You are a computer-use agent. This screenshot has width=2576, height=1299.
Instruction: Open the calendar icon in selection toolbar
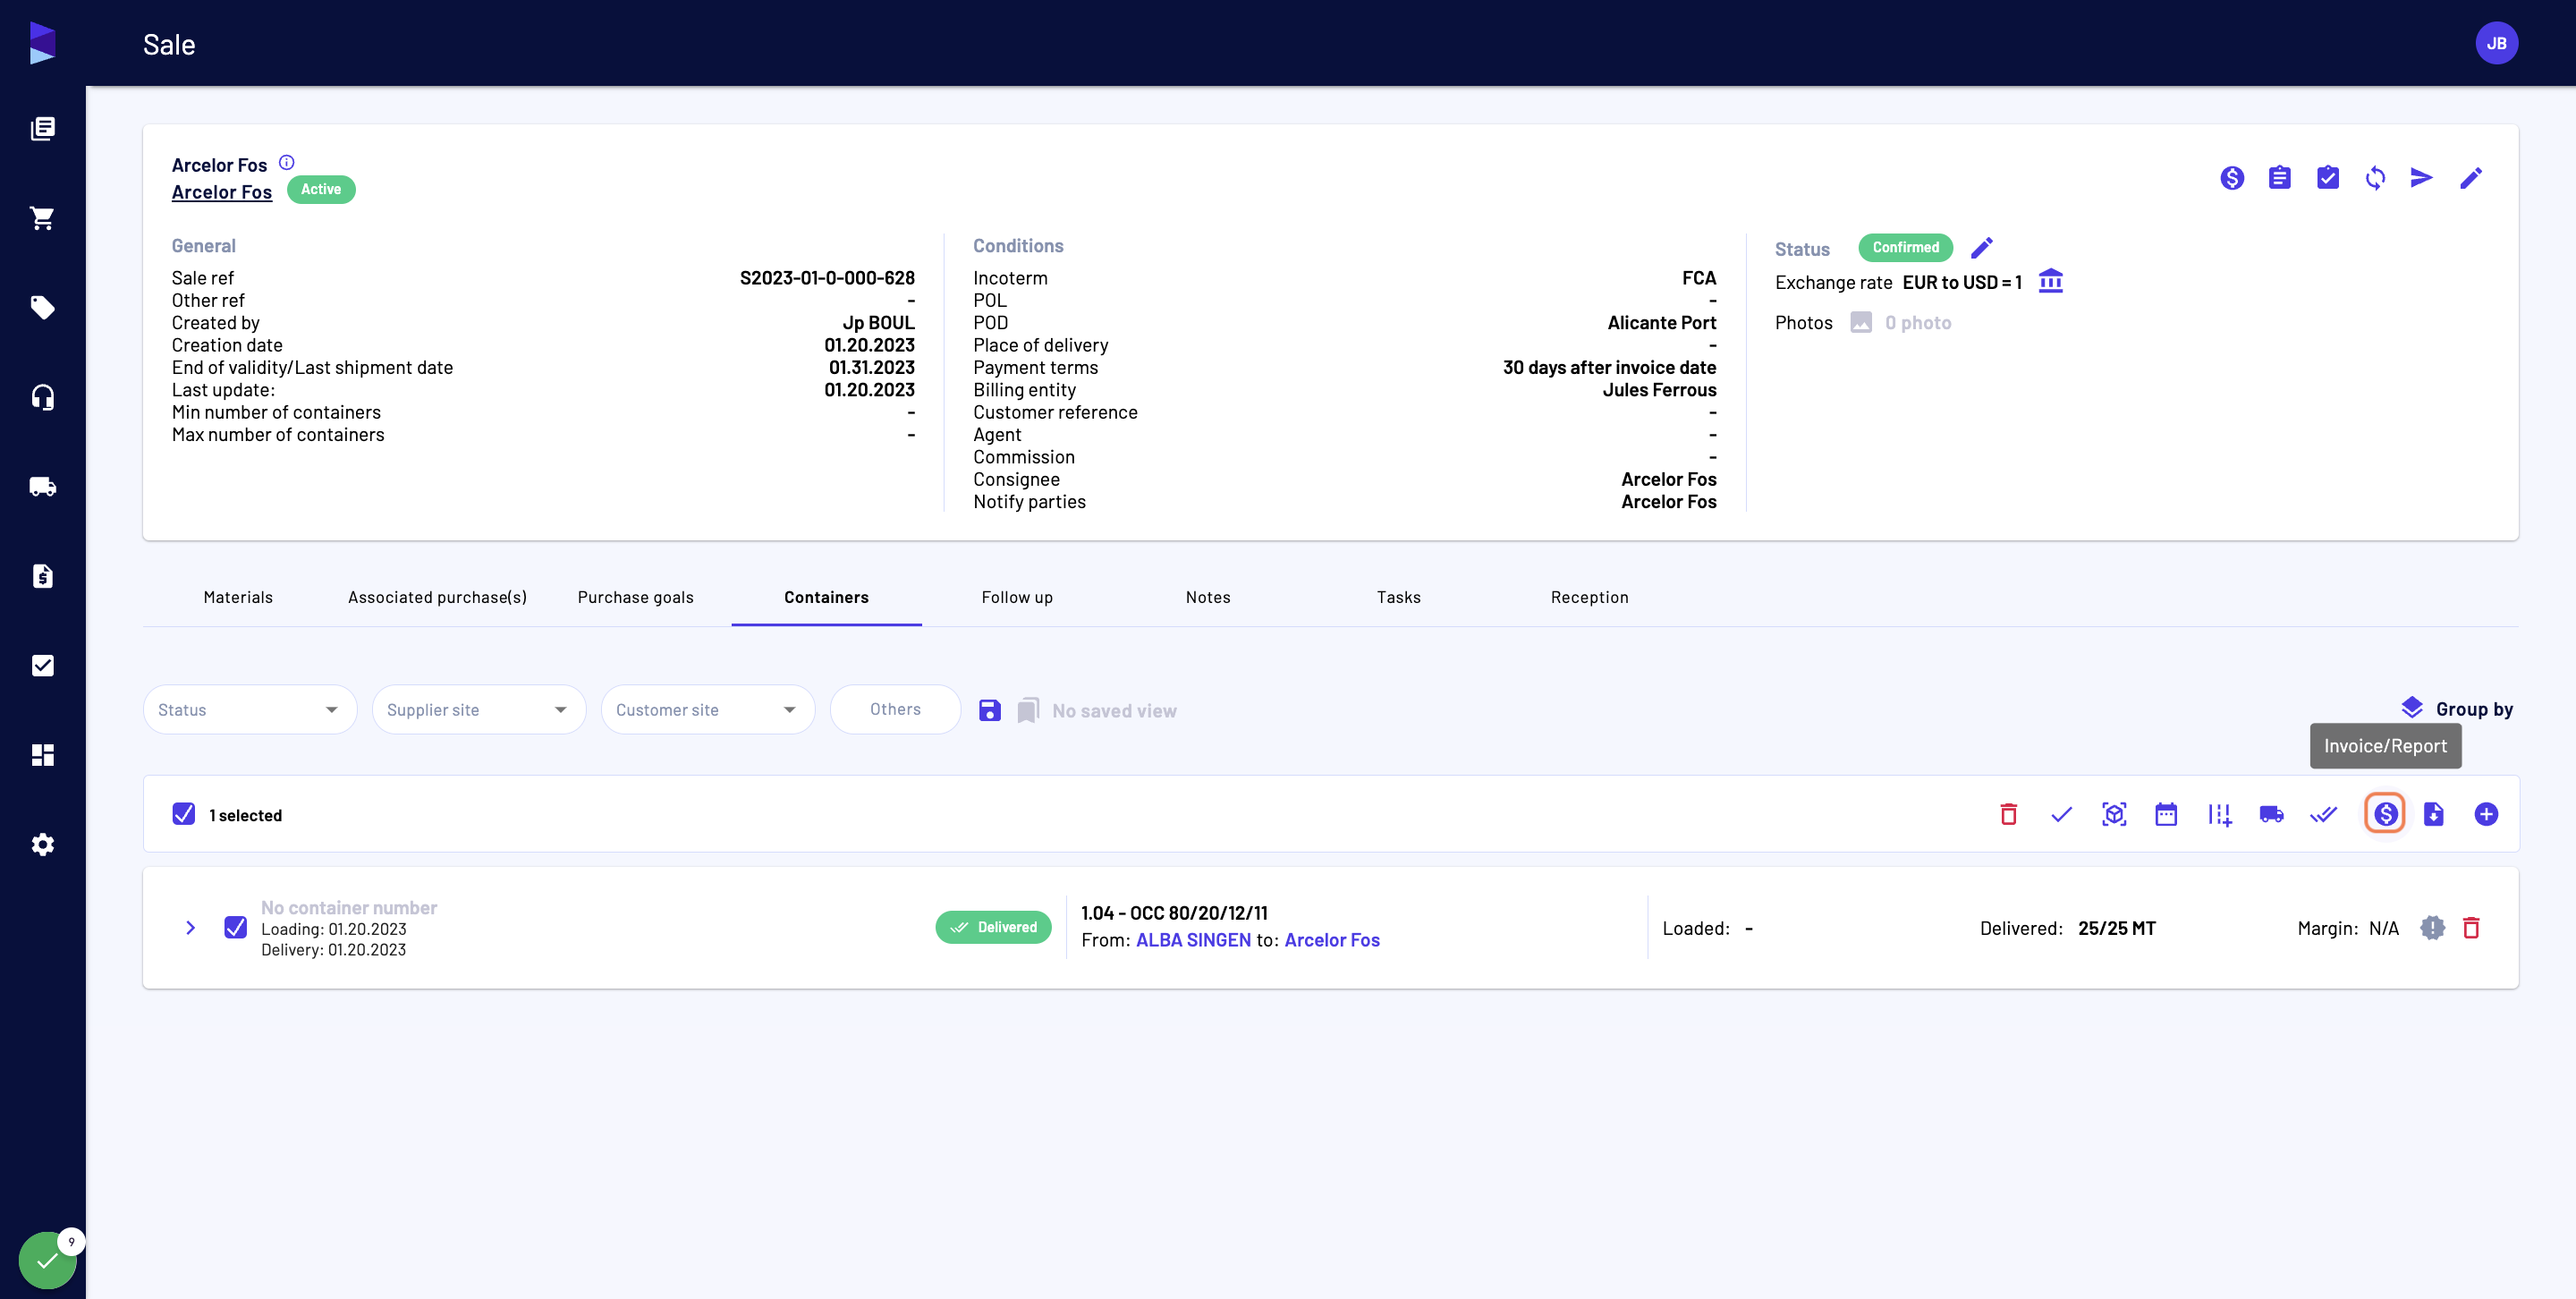[x=2166, y=814]
